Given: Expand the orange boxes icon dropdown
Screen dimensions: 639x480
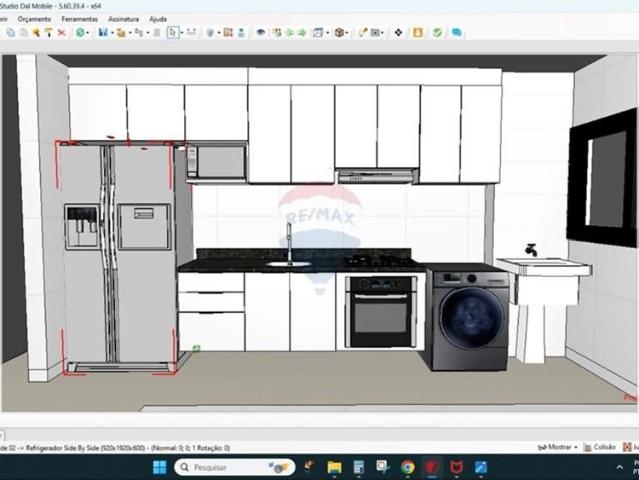Looking at the screenshot, I should [x=130, y=33].
